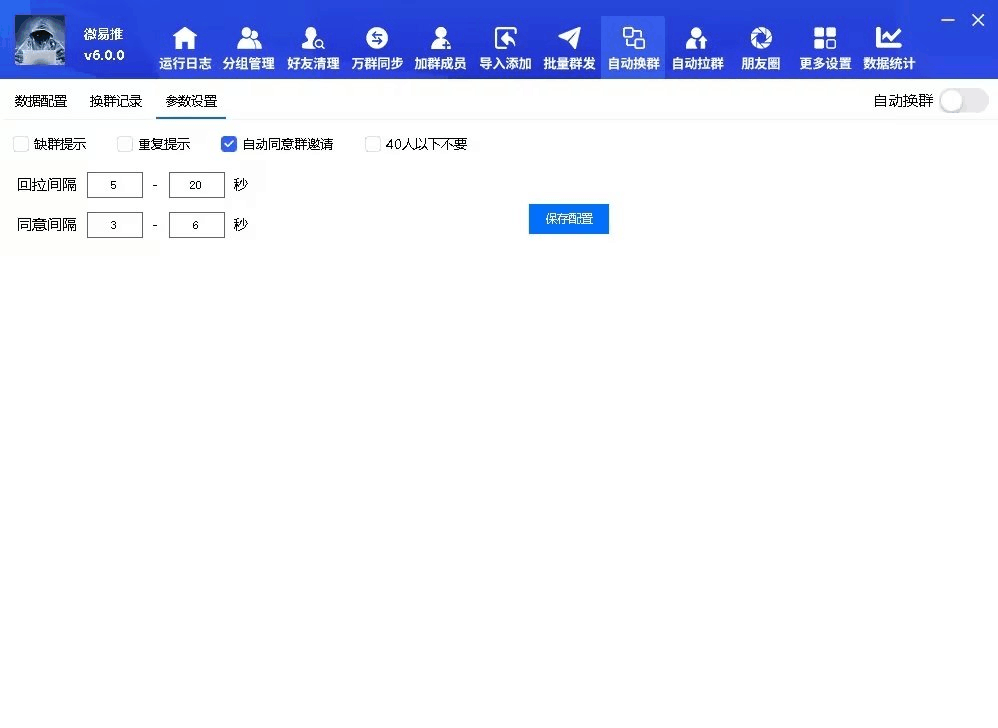998x728 pixels.
Task: Open 更多设置 grid icon
Action: click(x=825, y=40)
